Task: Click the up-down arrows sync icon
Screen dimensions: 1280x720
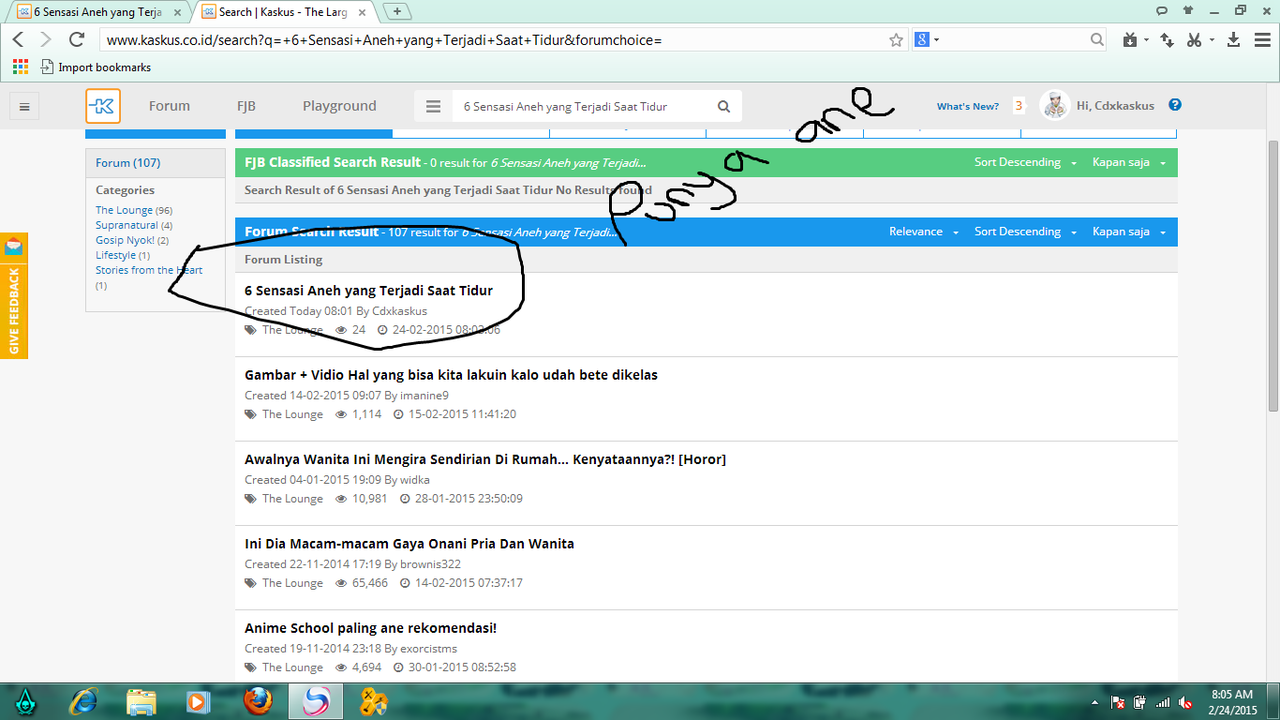Action: point(1167,40)
